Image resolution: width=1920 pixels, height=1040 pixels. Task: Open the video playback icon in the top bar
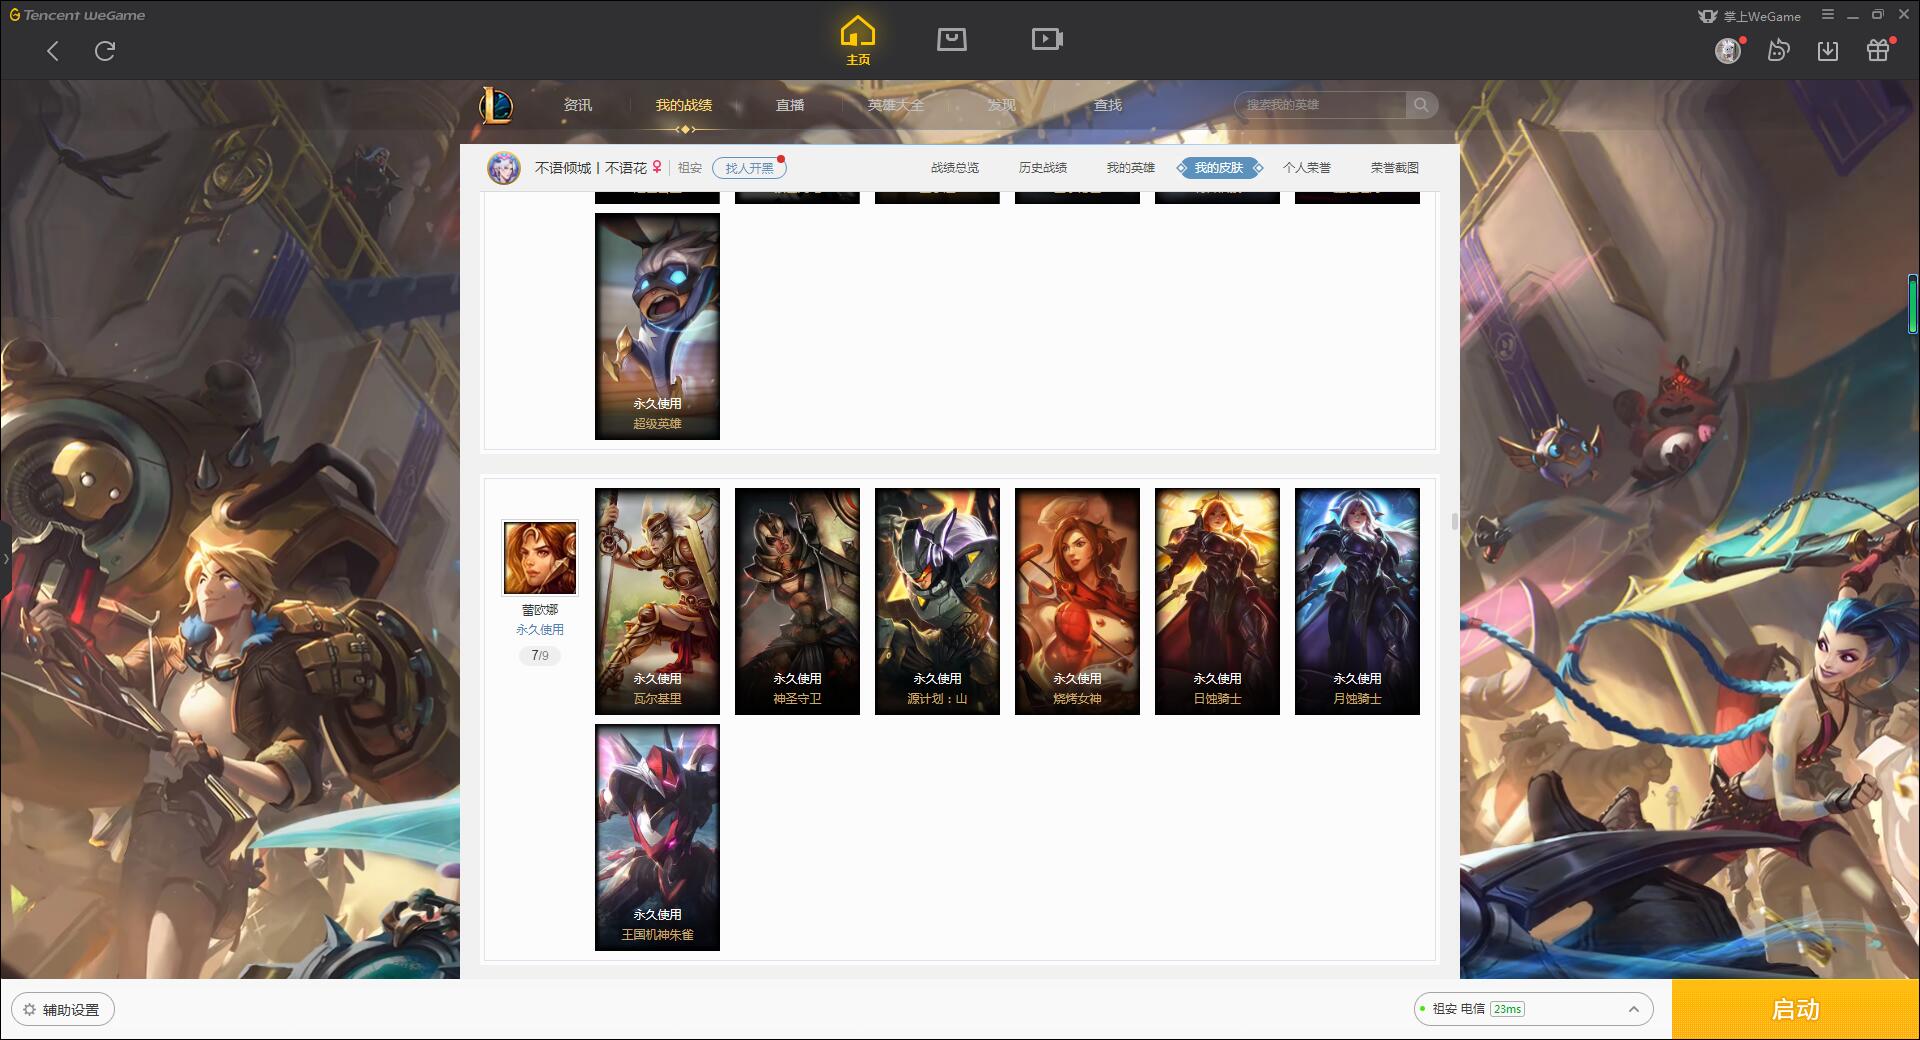click(1047, 39)
